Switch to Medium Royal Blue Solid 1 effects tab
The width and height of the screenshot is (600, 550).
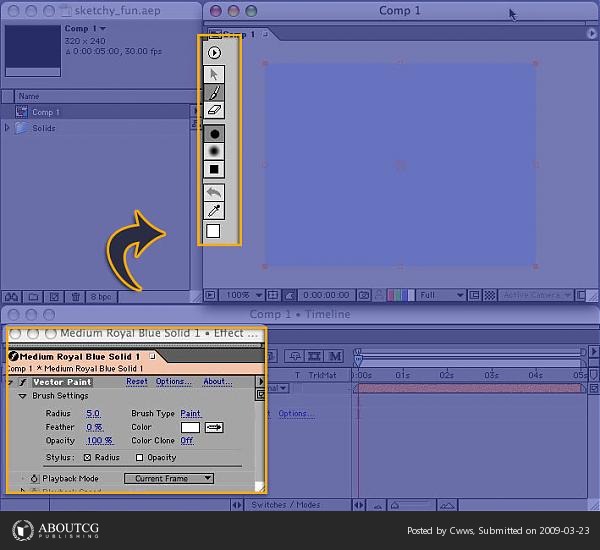pyautogui.click(x=80, y=356)
